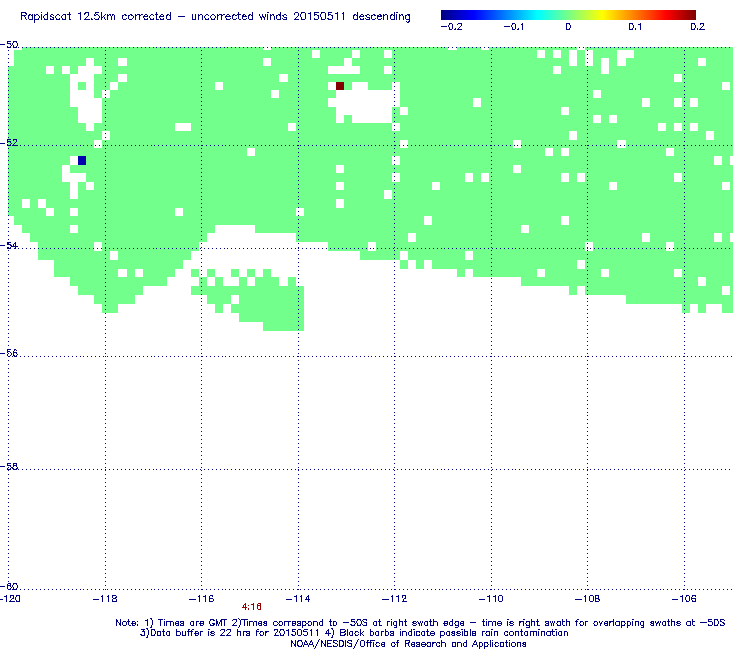Screen dimensions: 740x650
Task: Click the '-110' longitude label
Action: point(491,599)
